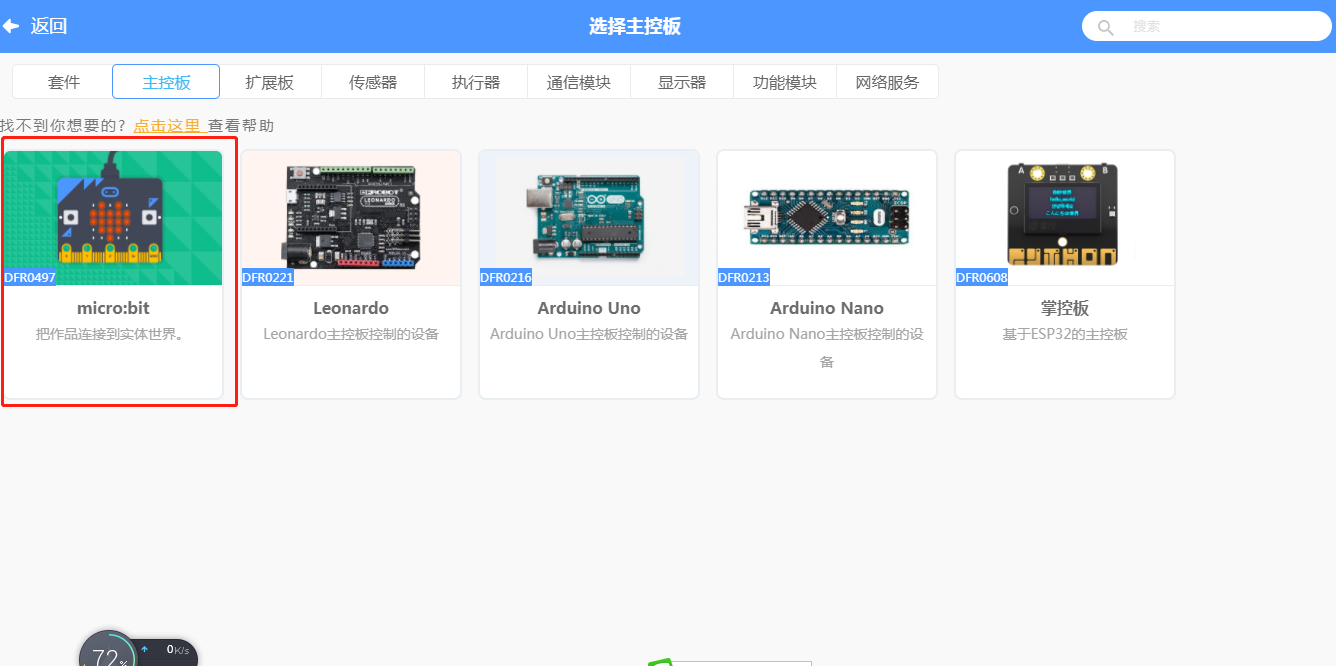Switch to the 功能模块 tab

coord(785,82)
